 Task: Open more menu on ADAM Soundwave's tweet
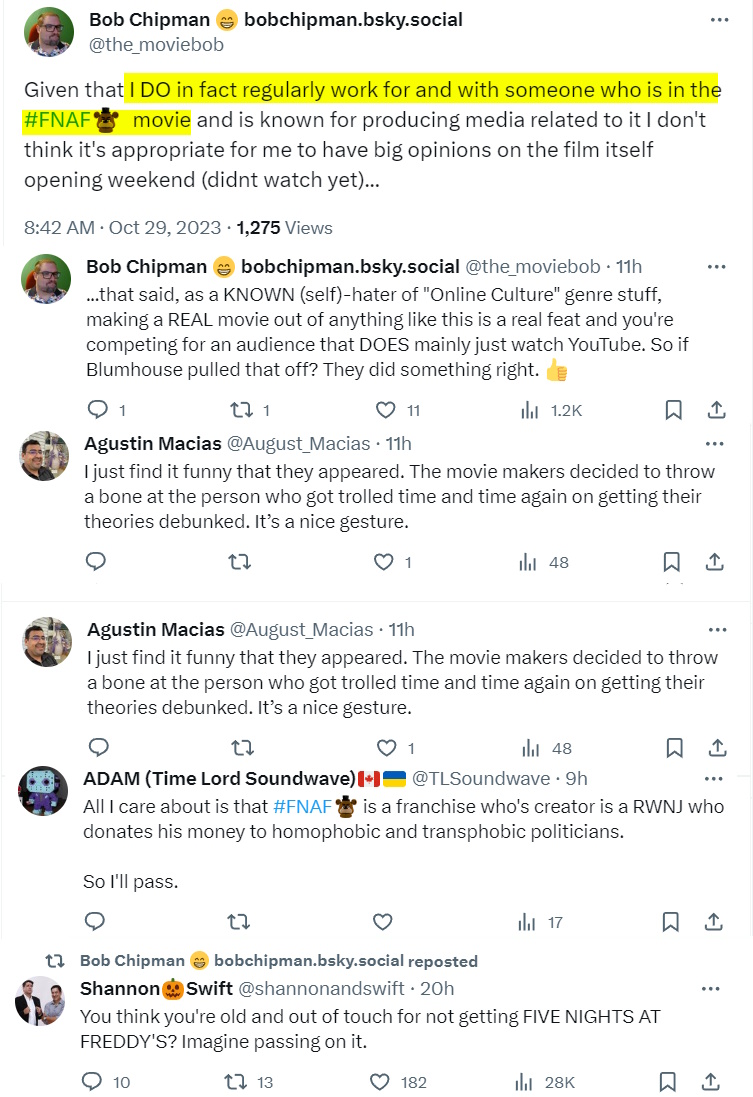714,778
